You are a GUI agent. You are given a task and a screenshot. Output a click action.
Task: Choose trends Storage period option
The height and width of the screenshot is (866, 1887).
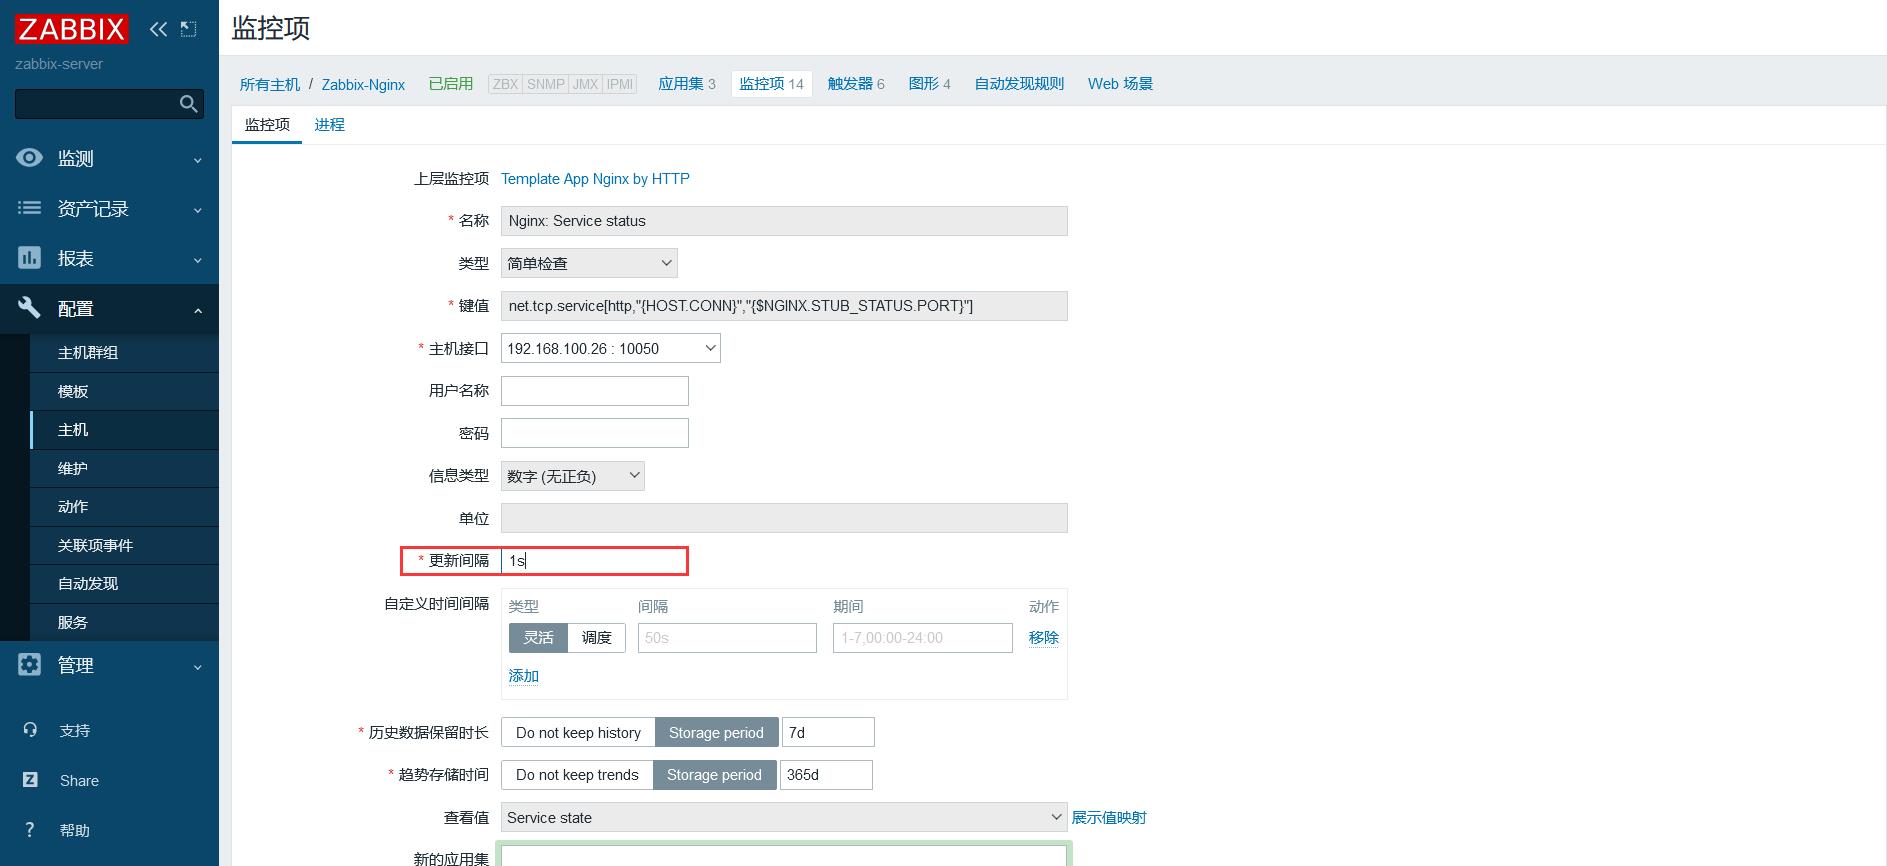[x=714, y=775]
